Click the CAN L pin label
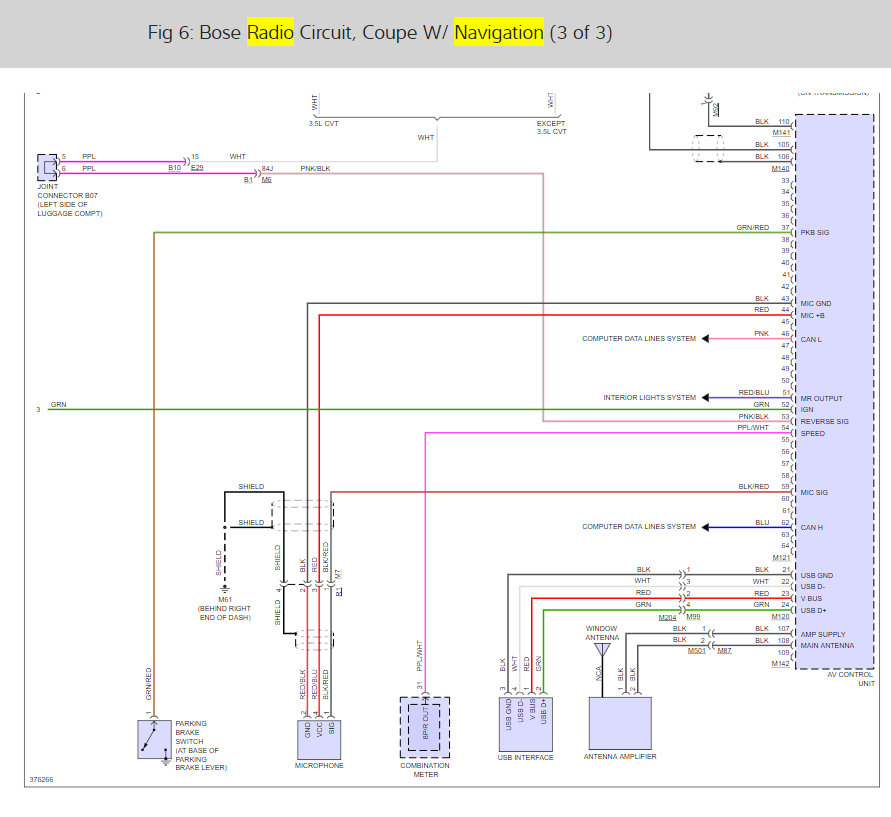 (811, 339)
